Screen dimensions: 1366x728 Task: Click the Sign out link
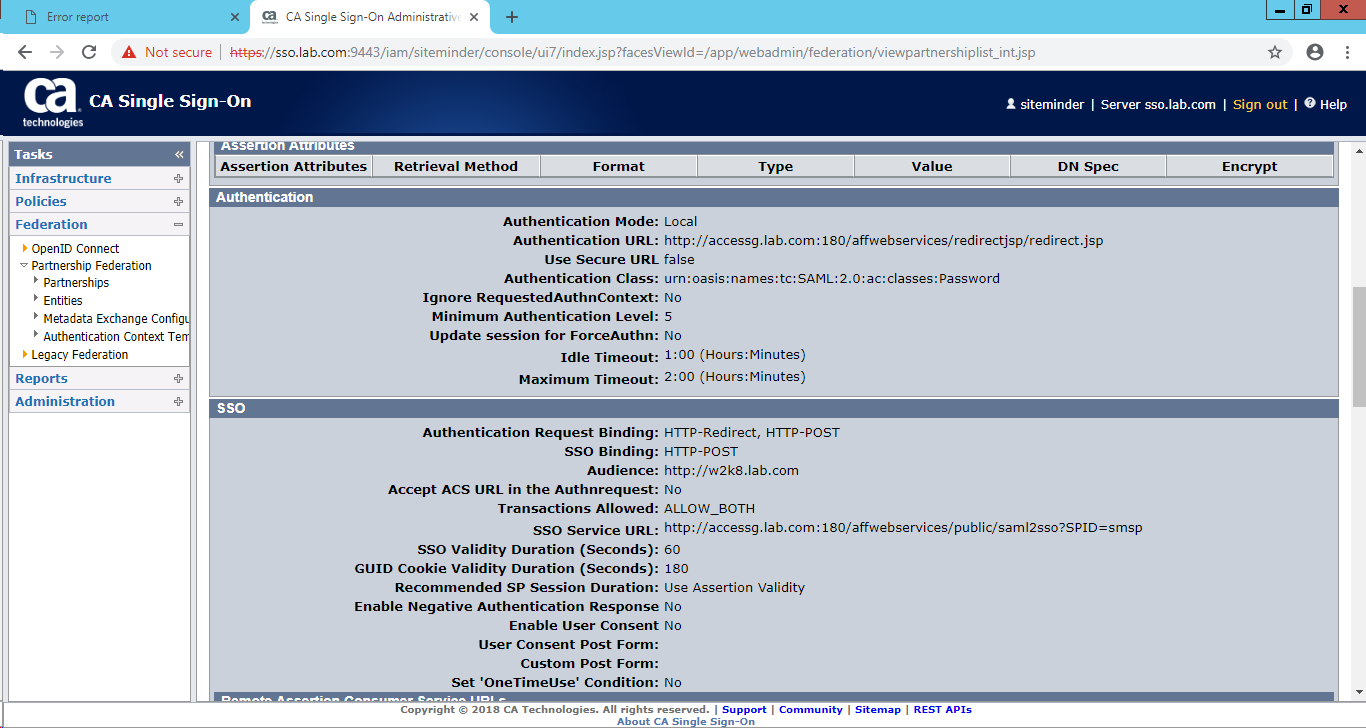click(x=1260, y=104)
